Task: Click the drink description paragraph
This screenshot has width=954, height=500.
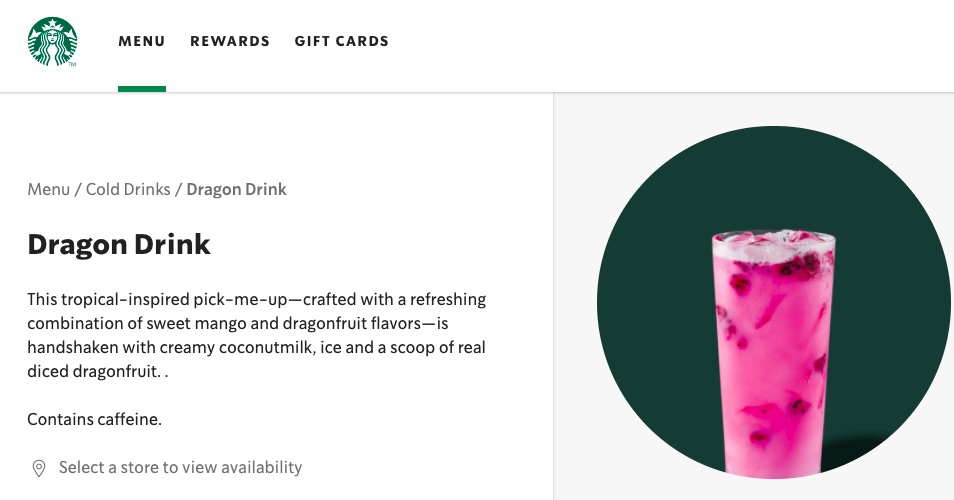Action: point(257,335)
